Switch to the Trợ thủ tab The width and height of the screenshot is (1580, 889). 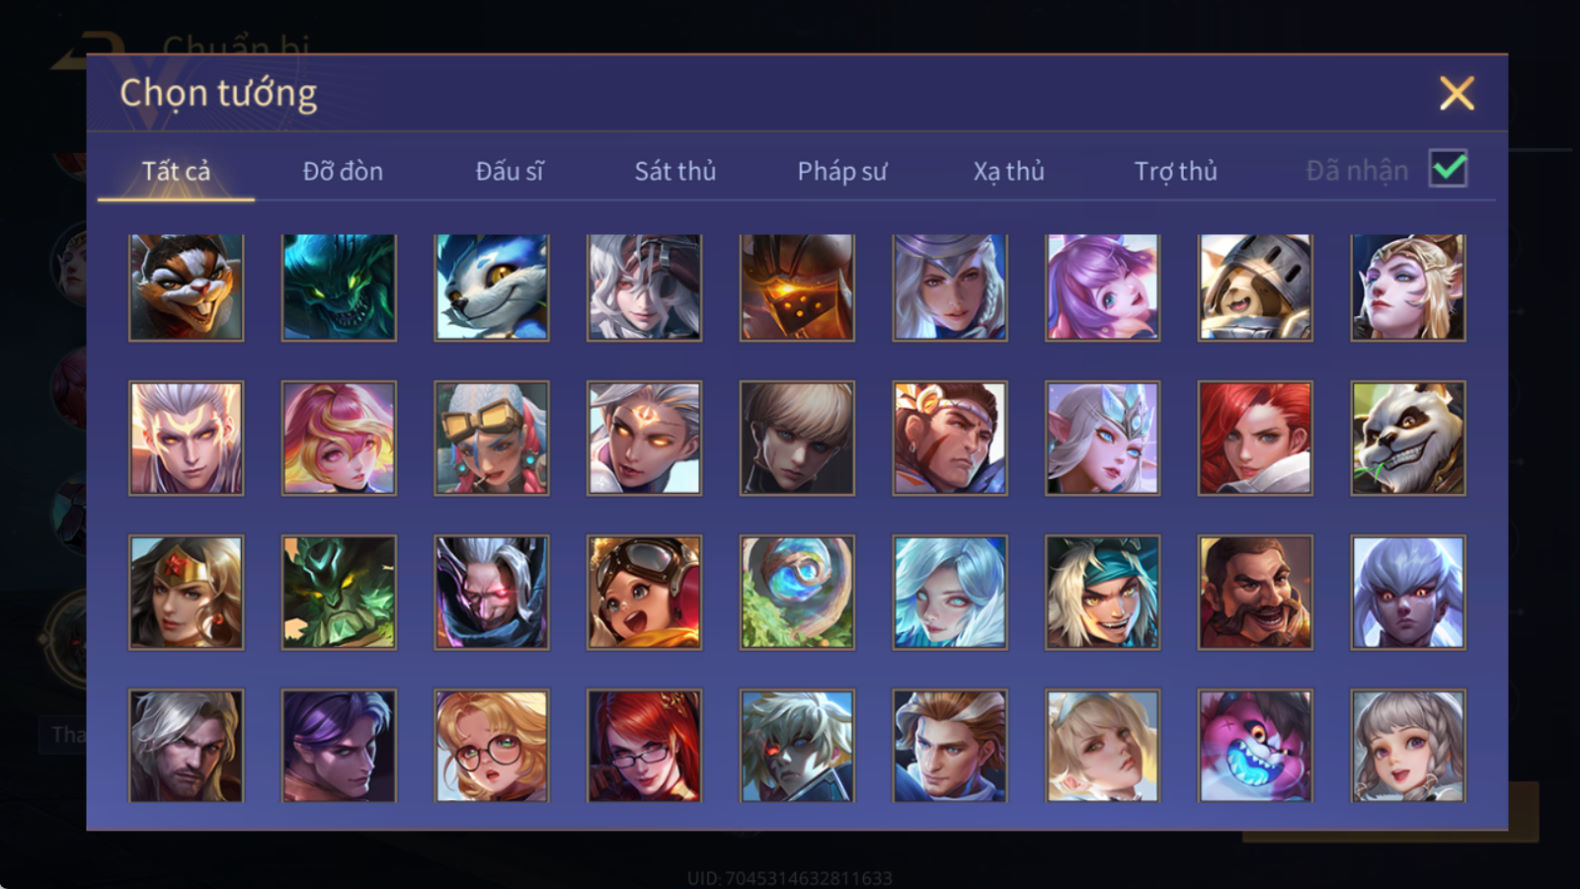point(1176,172)
